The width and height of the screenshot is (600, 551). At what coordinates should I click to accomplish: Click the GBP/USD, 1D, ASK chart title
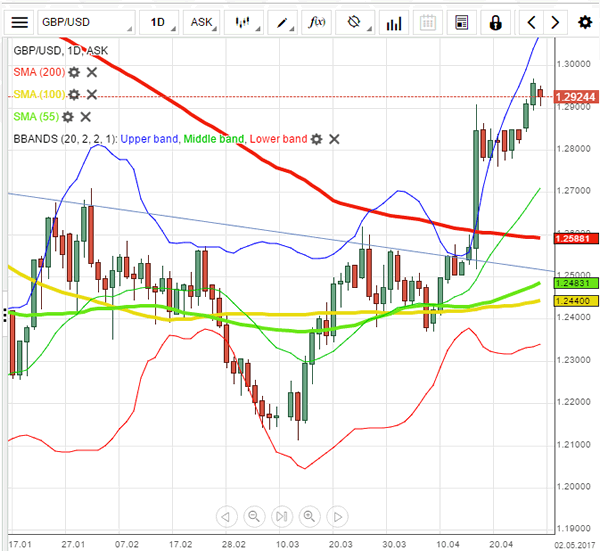point(60,51)
